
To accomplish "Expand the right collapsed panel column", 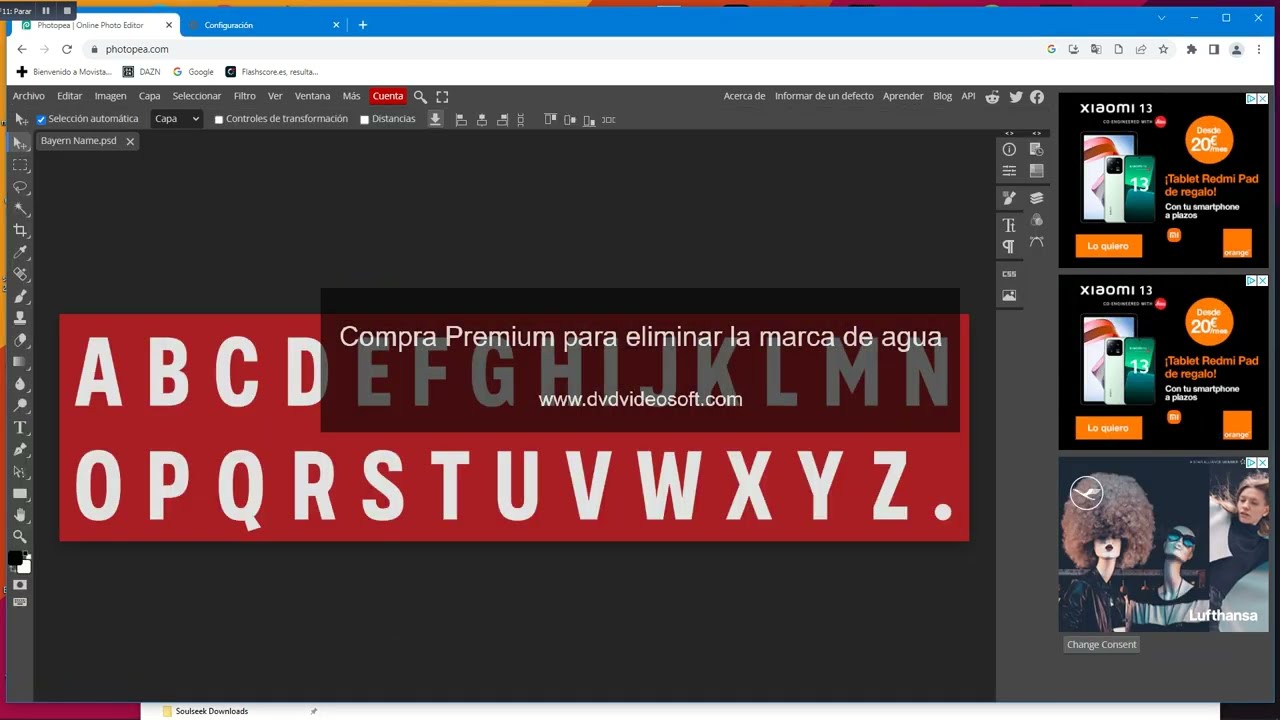I will click(x=1037, y=133).
